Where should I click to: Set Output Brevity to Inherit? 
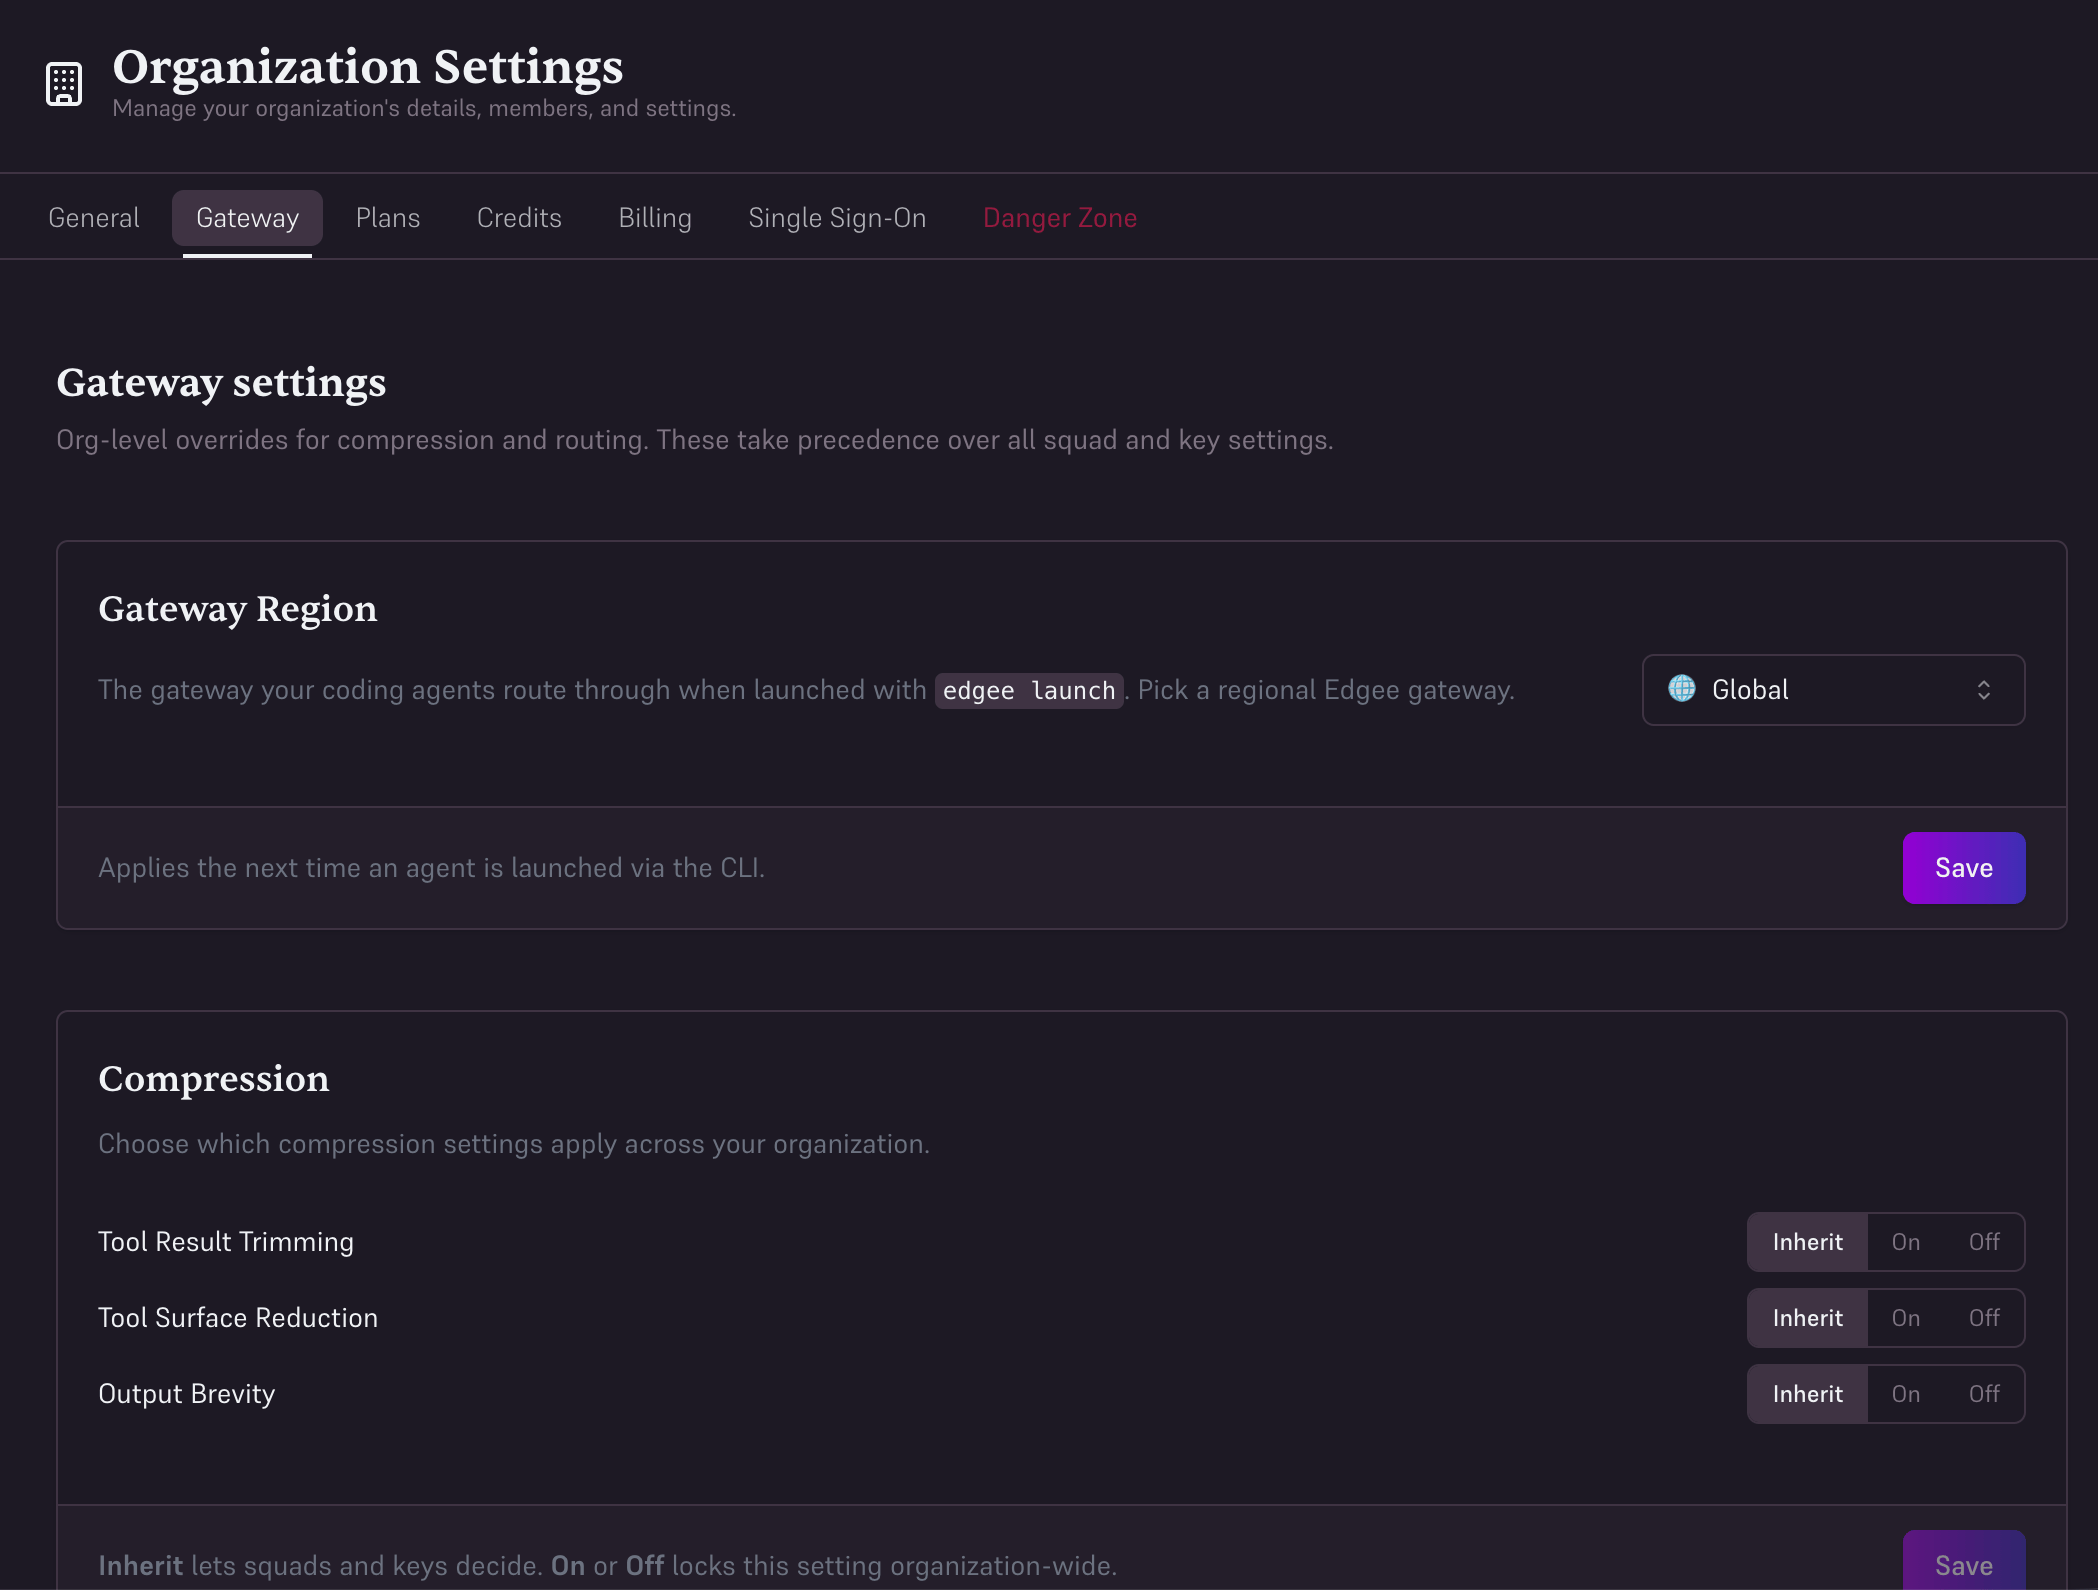click(1808, 1394)
